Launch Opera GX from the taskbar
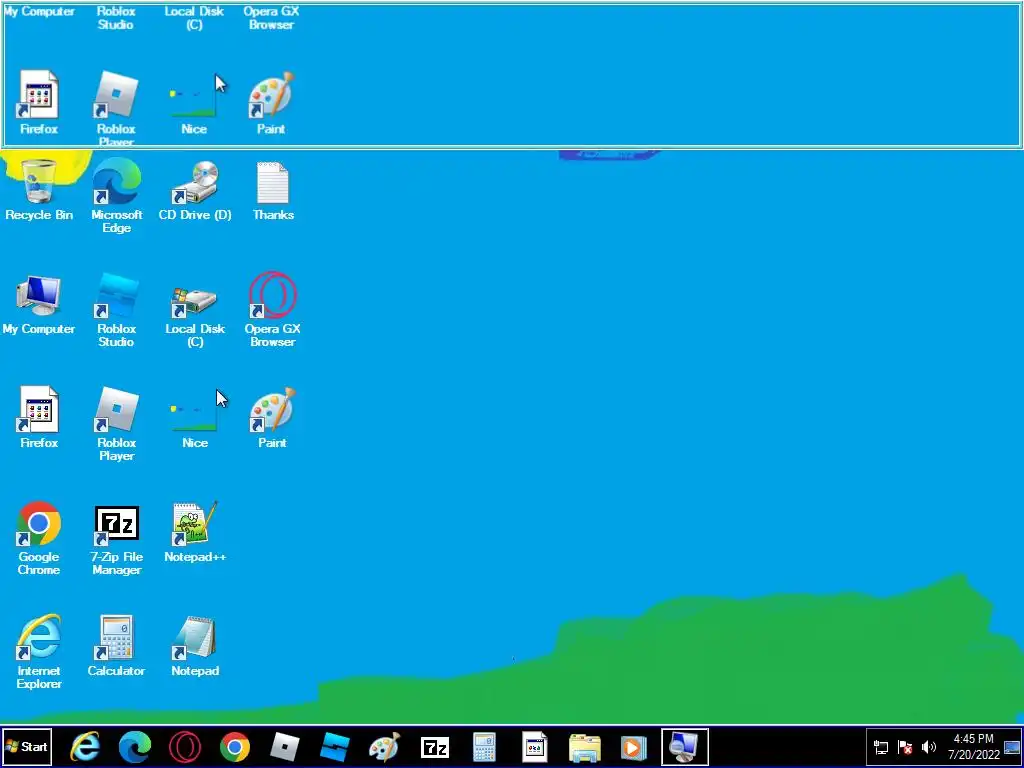This screenshot has width=1024, height=768. click(x=185, y=747)
